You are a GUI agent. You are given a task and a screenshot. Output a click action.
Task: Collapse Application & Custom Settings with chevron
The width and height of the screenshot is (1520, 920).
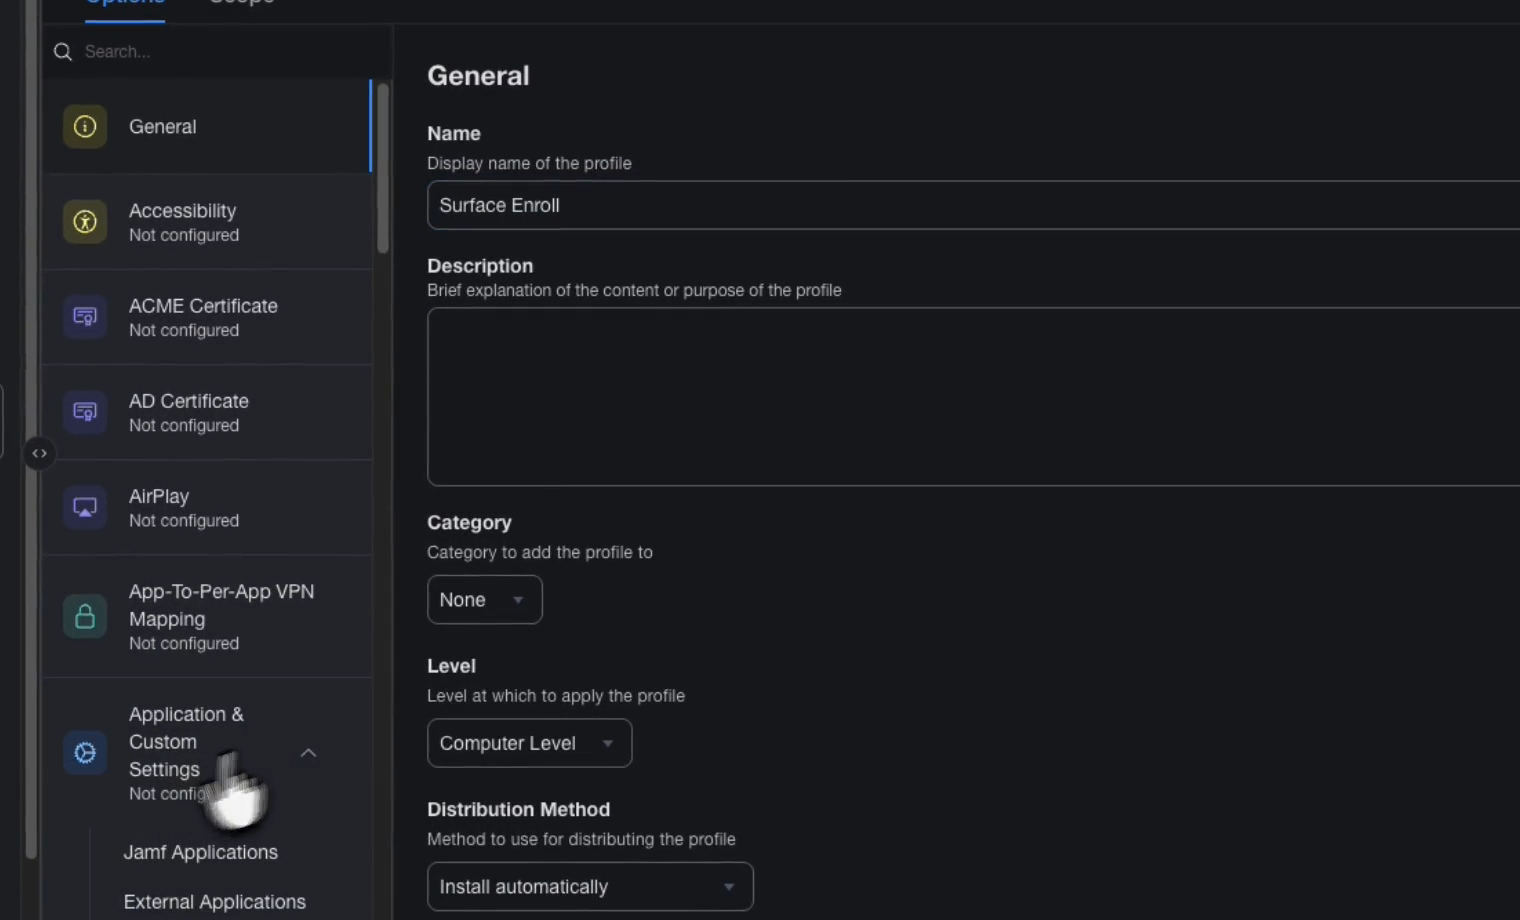(308, 753)
